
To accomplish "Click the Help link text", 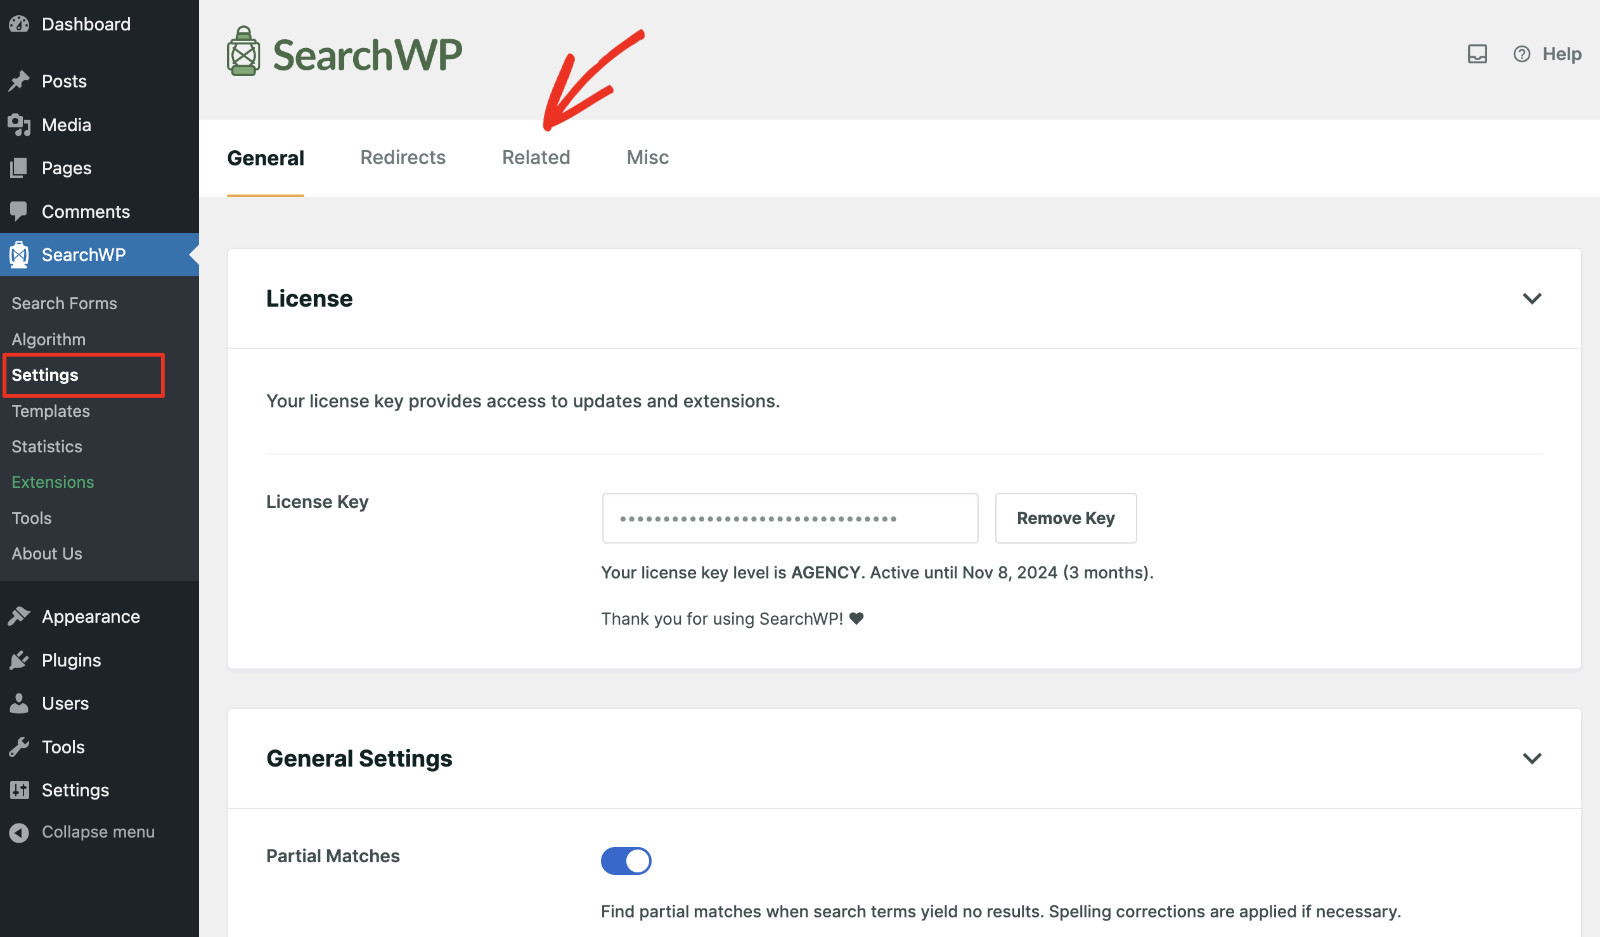I will pyautogui.click(x=1562, y=54).
